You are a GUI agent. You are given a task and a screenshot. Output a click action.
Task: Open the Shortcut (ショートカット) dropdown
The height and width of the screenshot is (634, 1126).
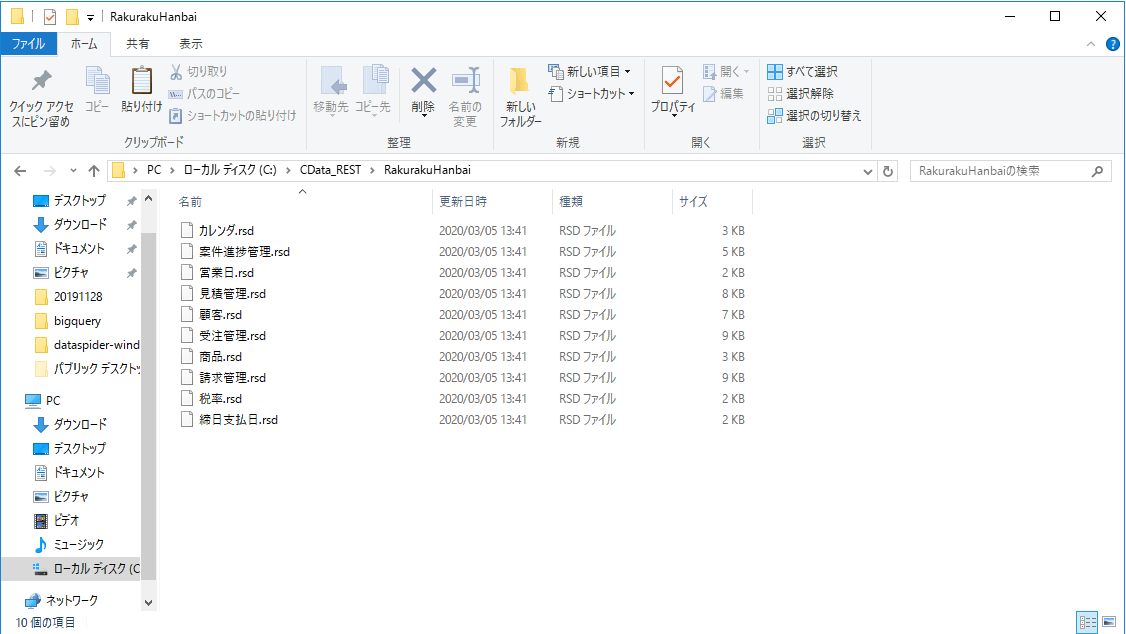(x=591, y=93)
